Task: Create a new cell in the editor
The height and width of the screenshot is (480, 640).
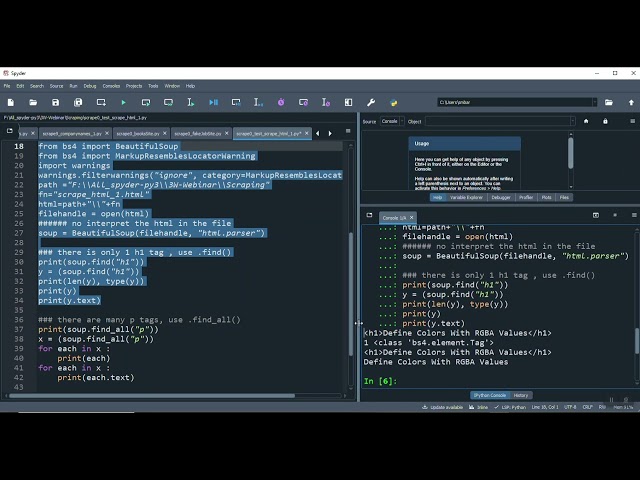Action: (101, 102)
